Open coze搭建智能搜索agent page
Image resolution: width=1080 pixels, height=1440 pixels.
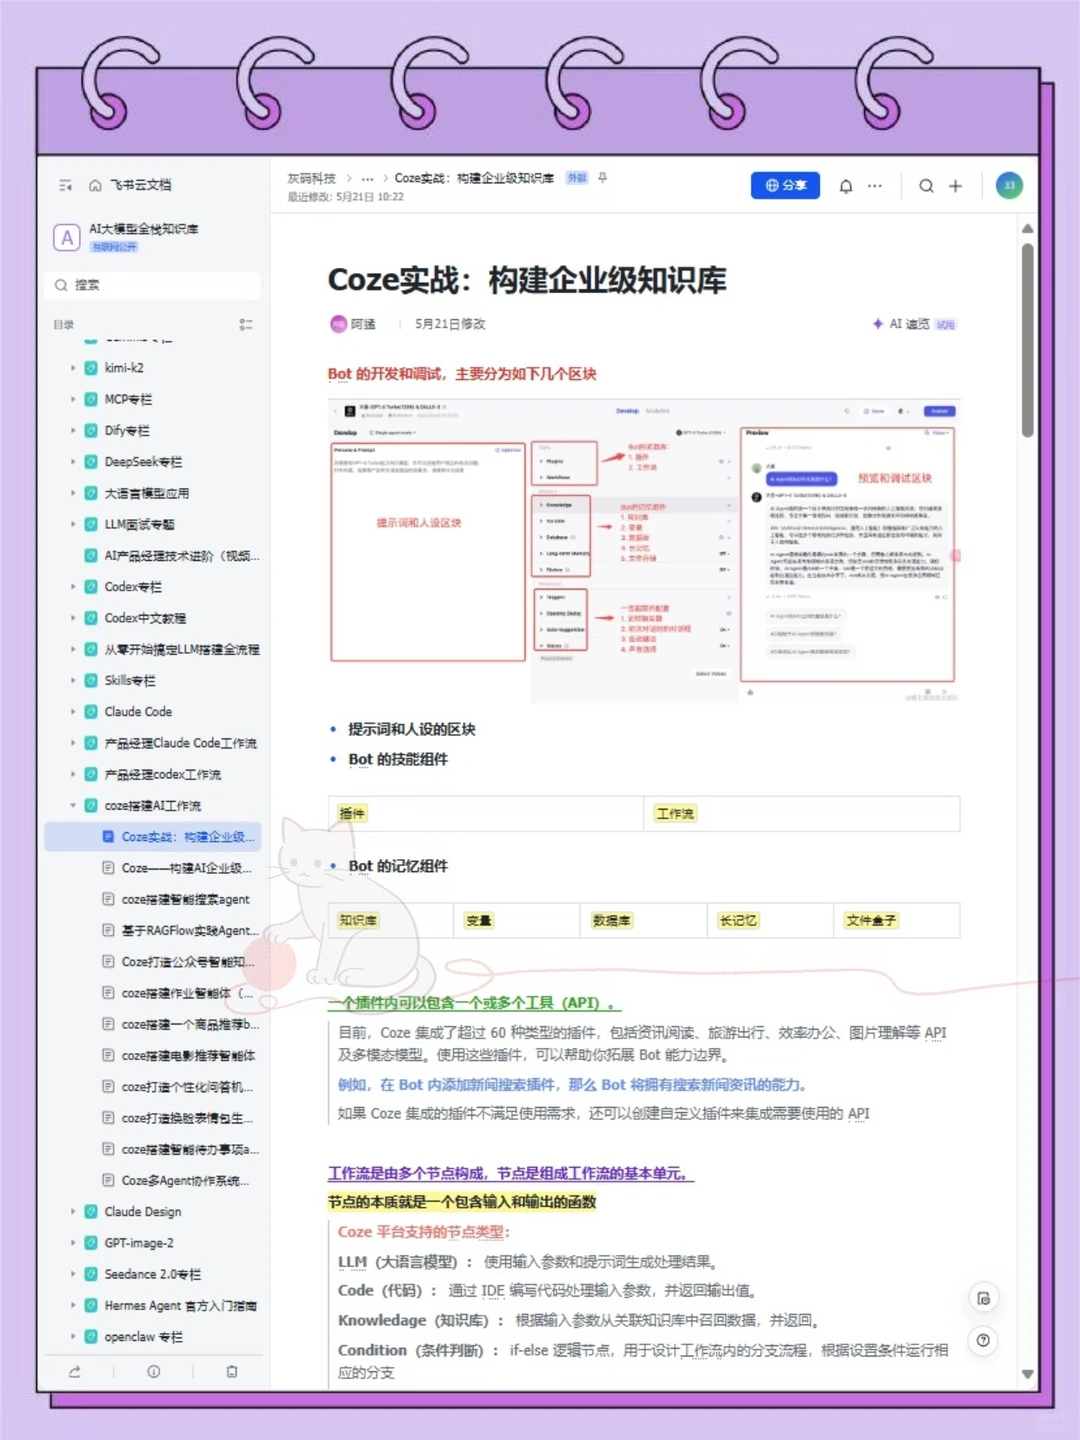(x=185, y=899)
